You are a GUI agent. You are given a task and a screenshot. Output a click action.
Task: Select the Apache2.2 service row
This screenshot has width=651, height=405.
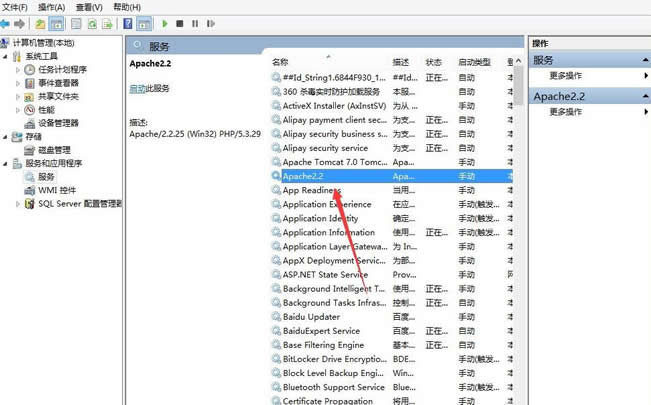click(x=392, y=176)
